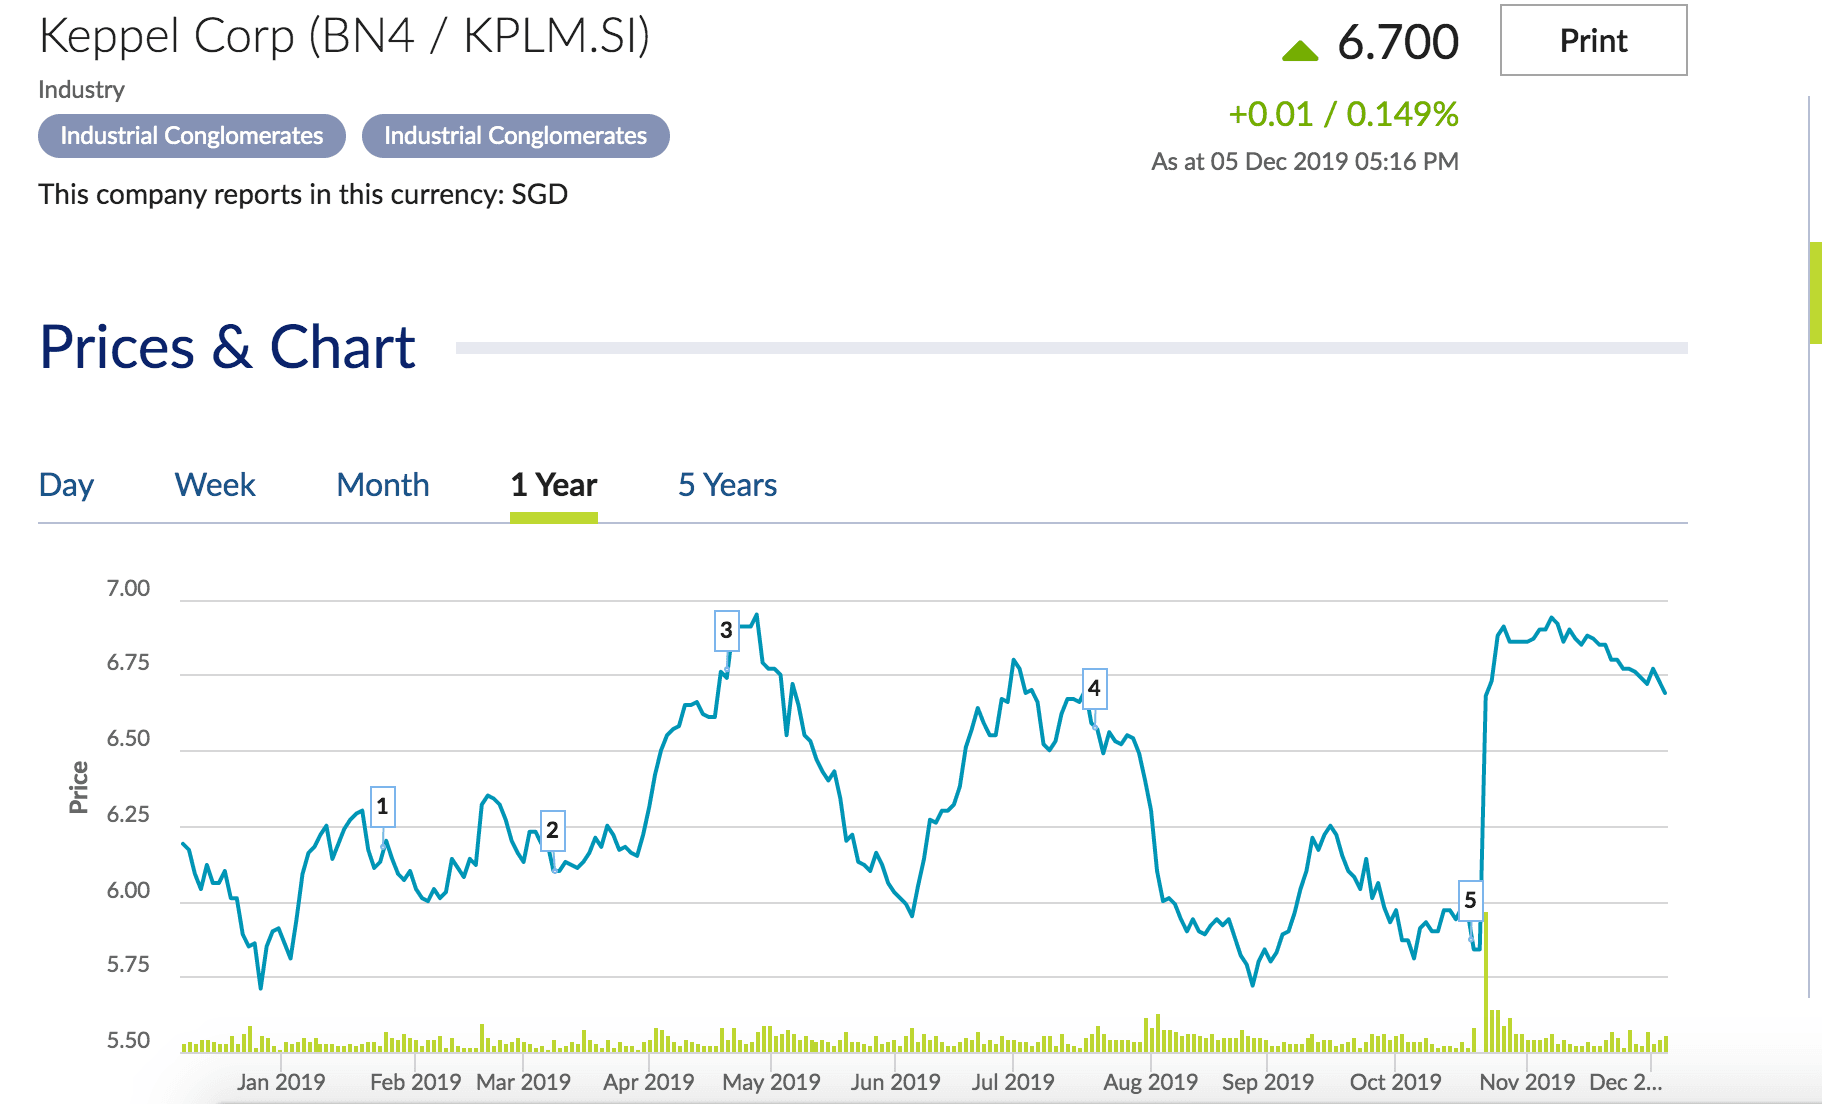The image size is (1822, 1104).
Task: Click the 6.00 price axis label
Action: (x=128, y=890)
